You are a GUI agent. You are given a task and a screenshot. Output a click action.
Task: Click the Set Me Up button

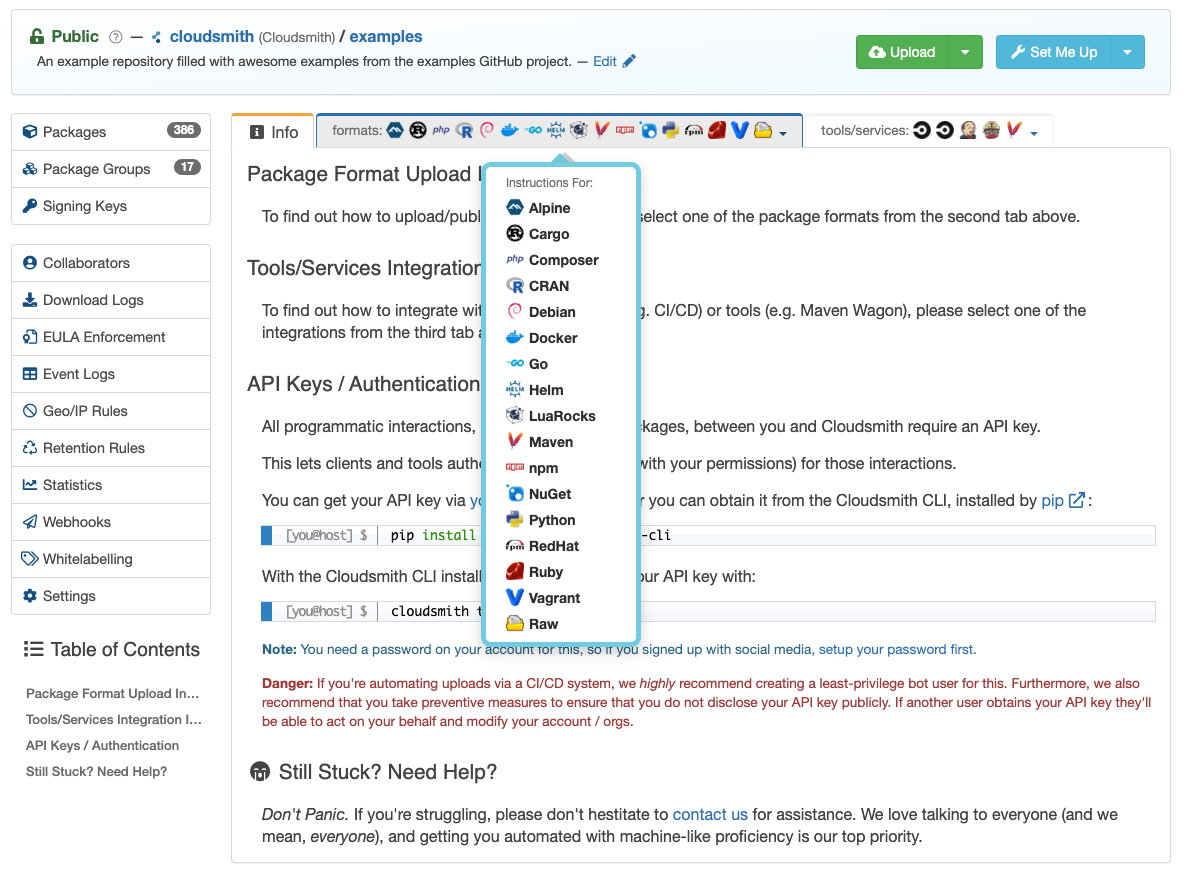tap(1053, 52)
